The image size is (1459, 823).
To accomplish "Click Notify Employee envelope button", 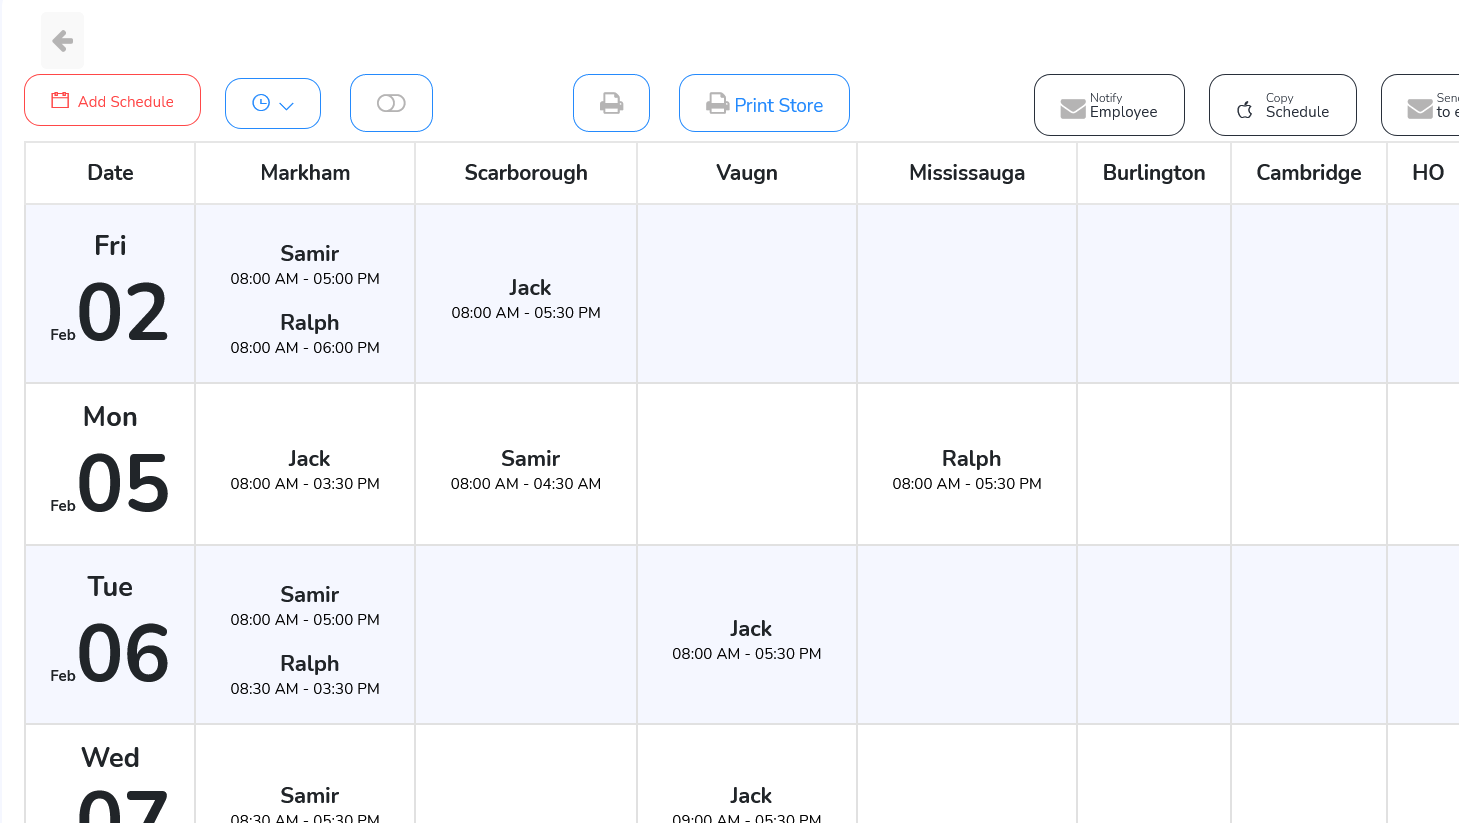I will click(x=1108, y=105).
